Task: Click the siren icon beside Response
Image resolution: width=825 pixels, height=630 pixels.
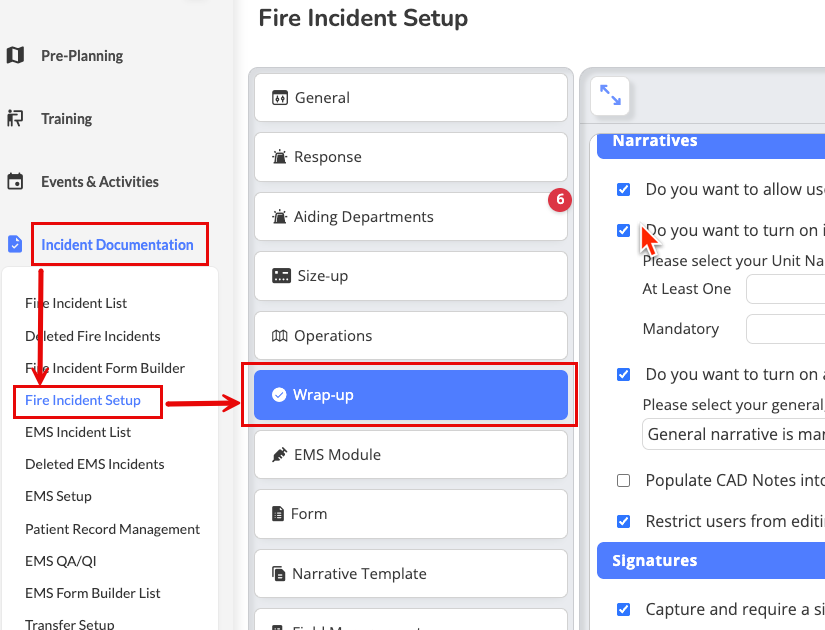Action: pyautogui.click(x=279, y=157)
